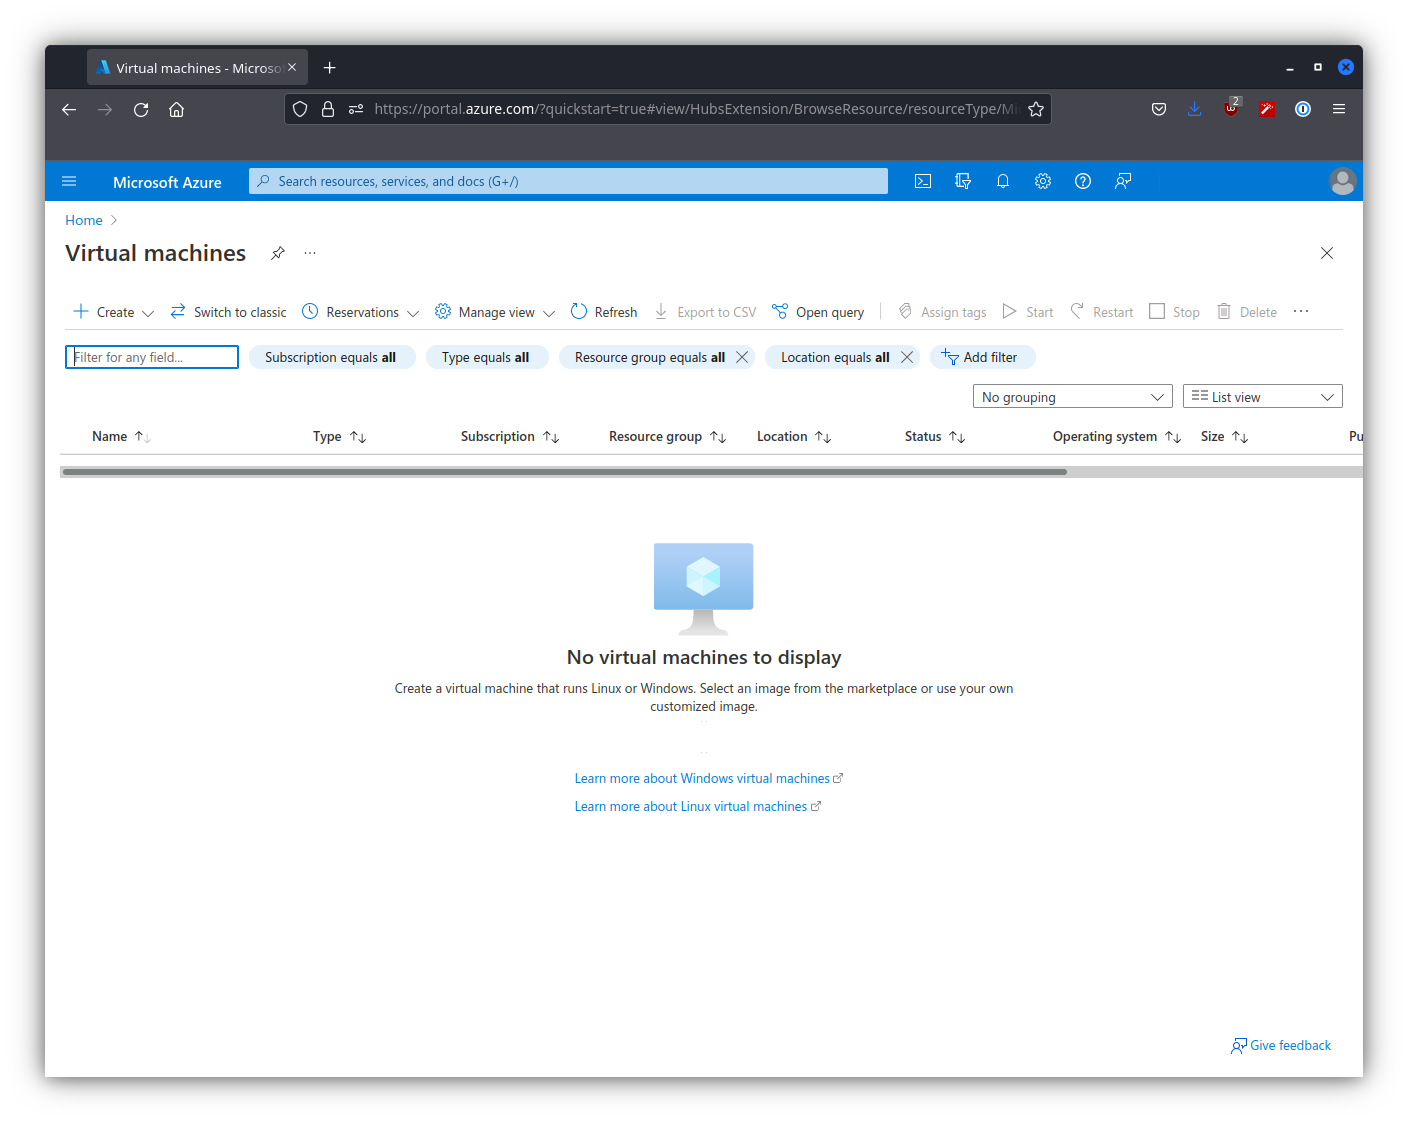The height and width of the screenshot is (1122, 1408).
Task: Pin Virtual machines page to dashboard
Action: pyautogui.click(x=278, y=253)
